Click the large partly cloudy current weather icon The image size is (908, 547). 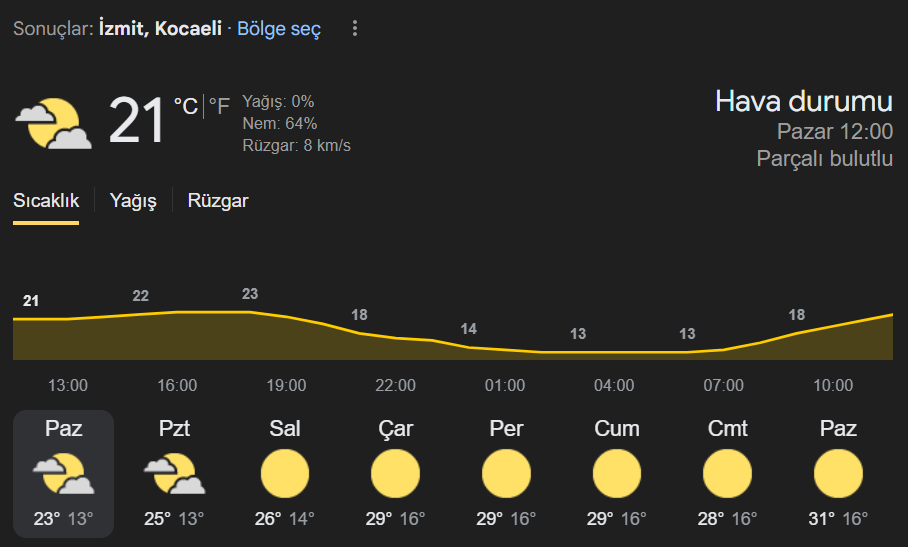point(53,123)
